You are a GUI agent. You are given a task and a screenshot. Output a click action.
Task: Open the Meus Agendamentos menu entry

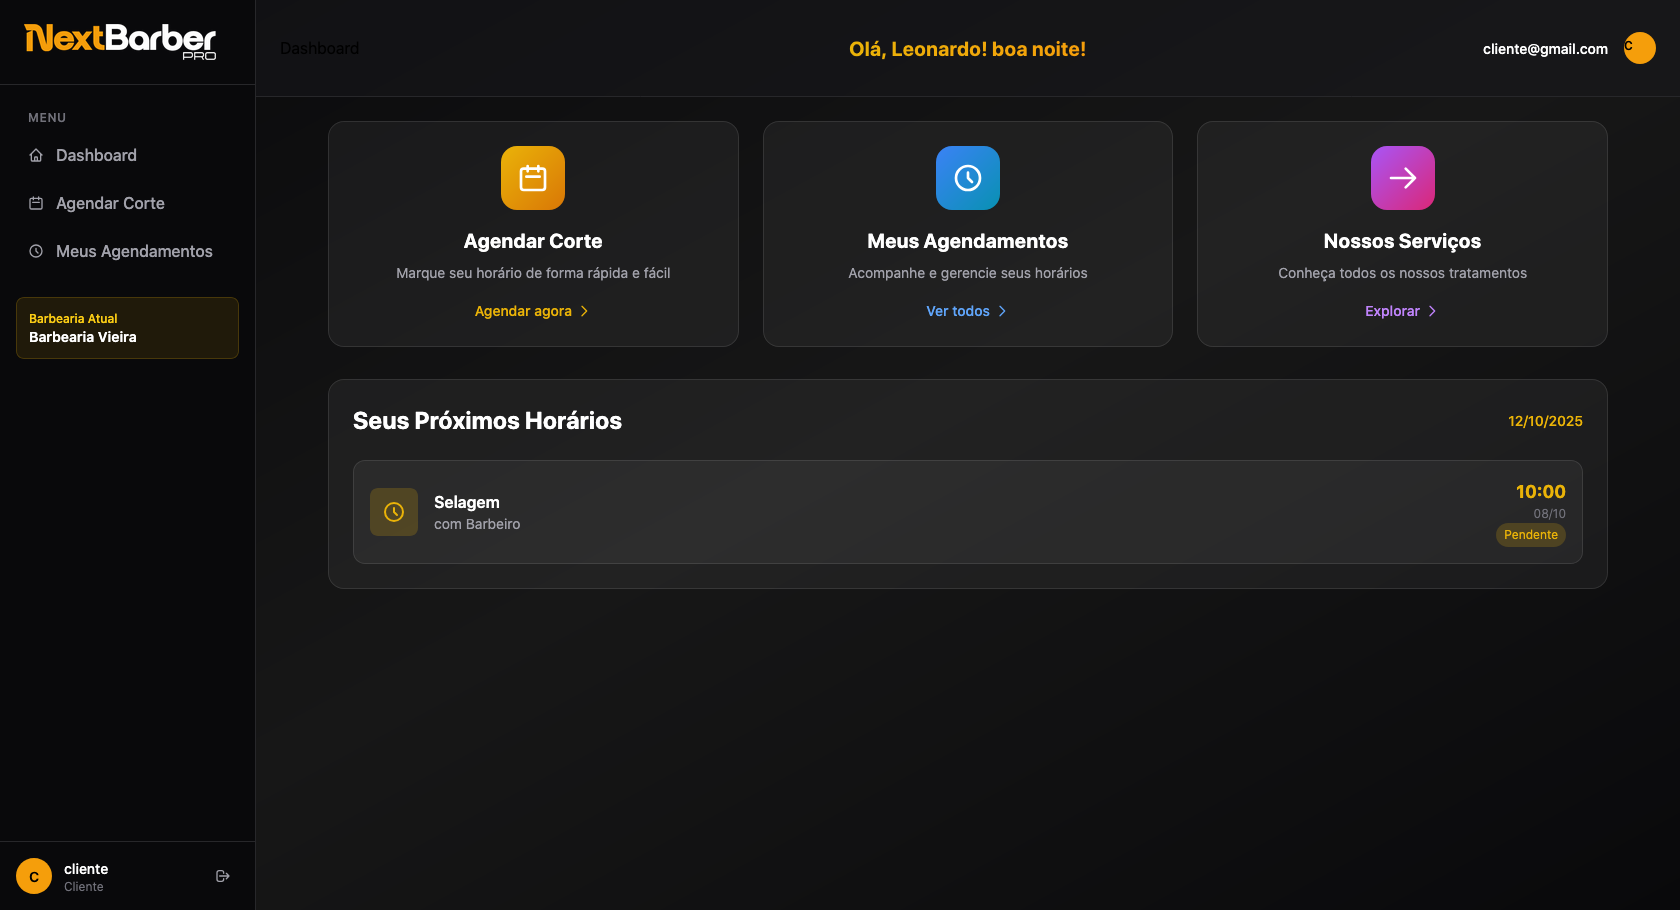click(134, 251)
